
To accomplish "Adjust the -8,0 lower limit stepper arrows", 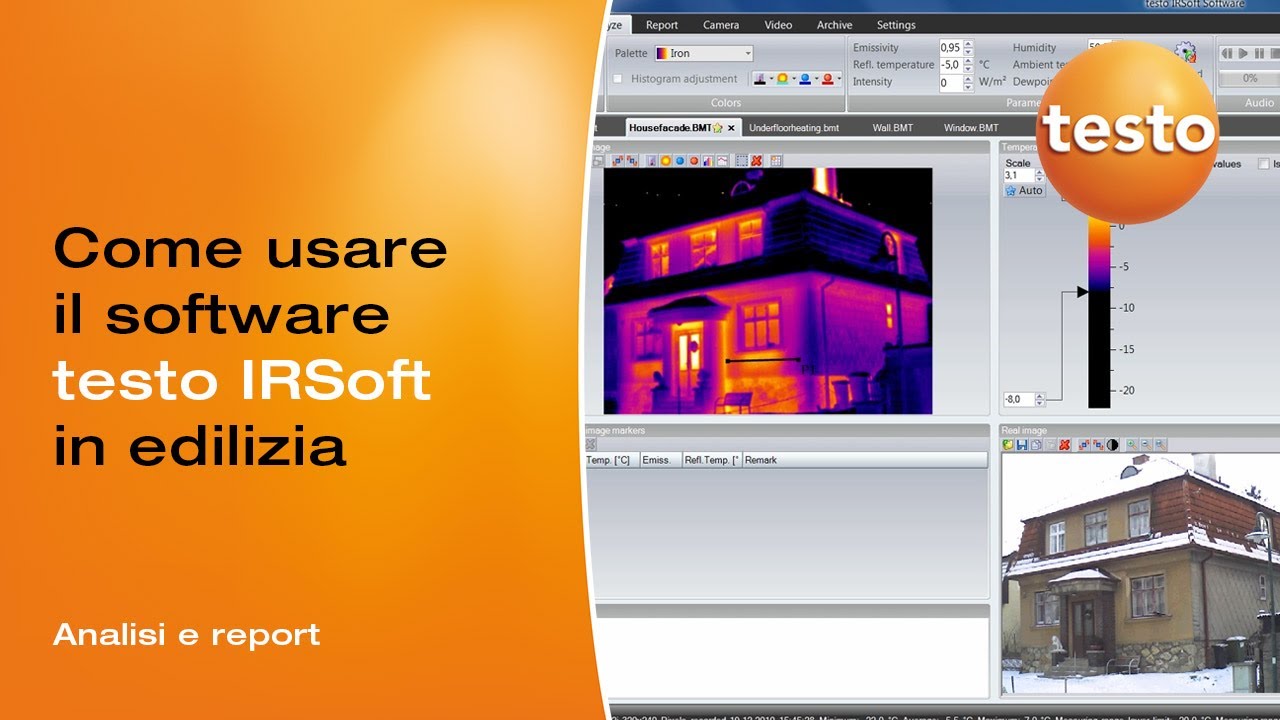I will pos(1040,399).
